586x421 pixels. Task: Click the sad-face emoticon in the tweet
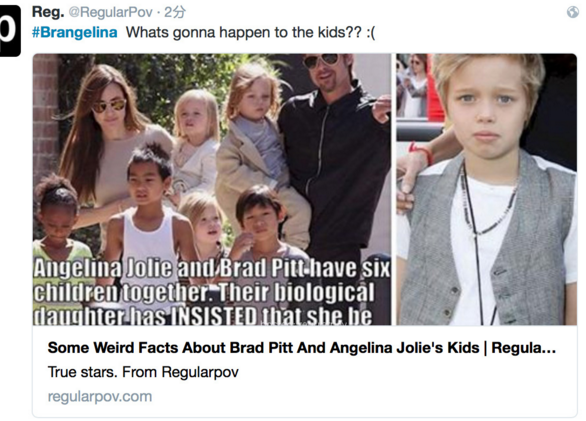click(x=371, y=33)
